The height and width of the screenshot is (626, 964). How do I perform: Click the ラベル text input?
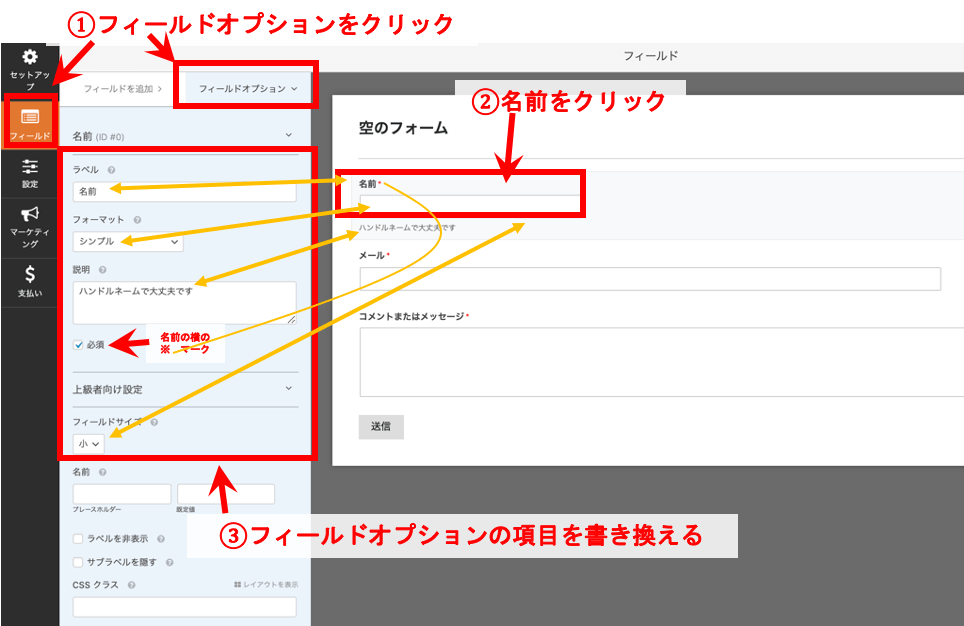coord(184,192)
